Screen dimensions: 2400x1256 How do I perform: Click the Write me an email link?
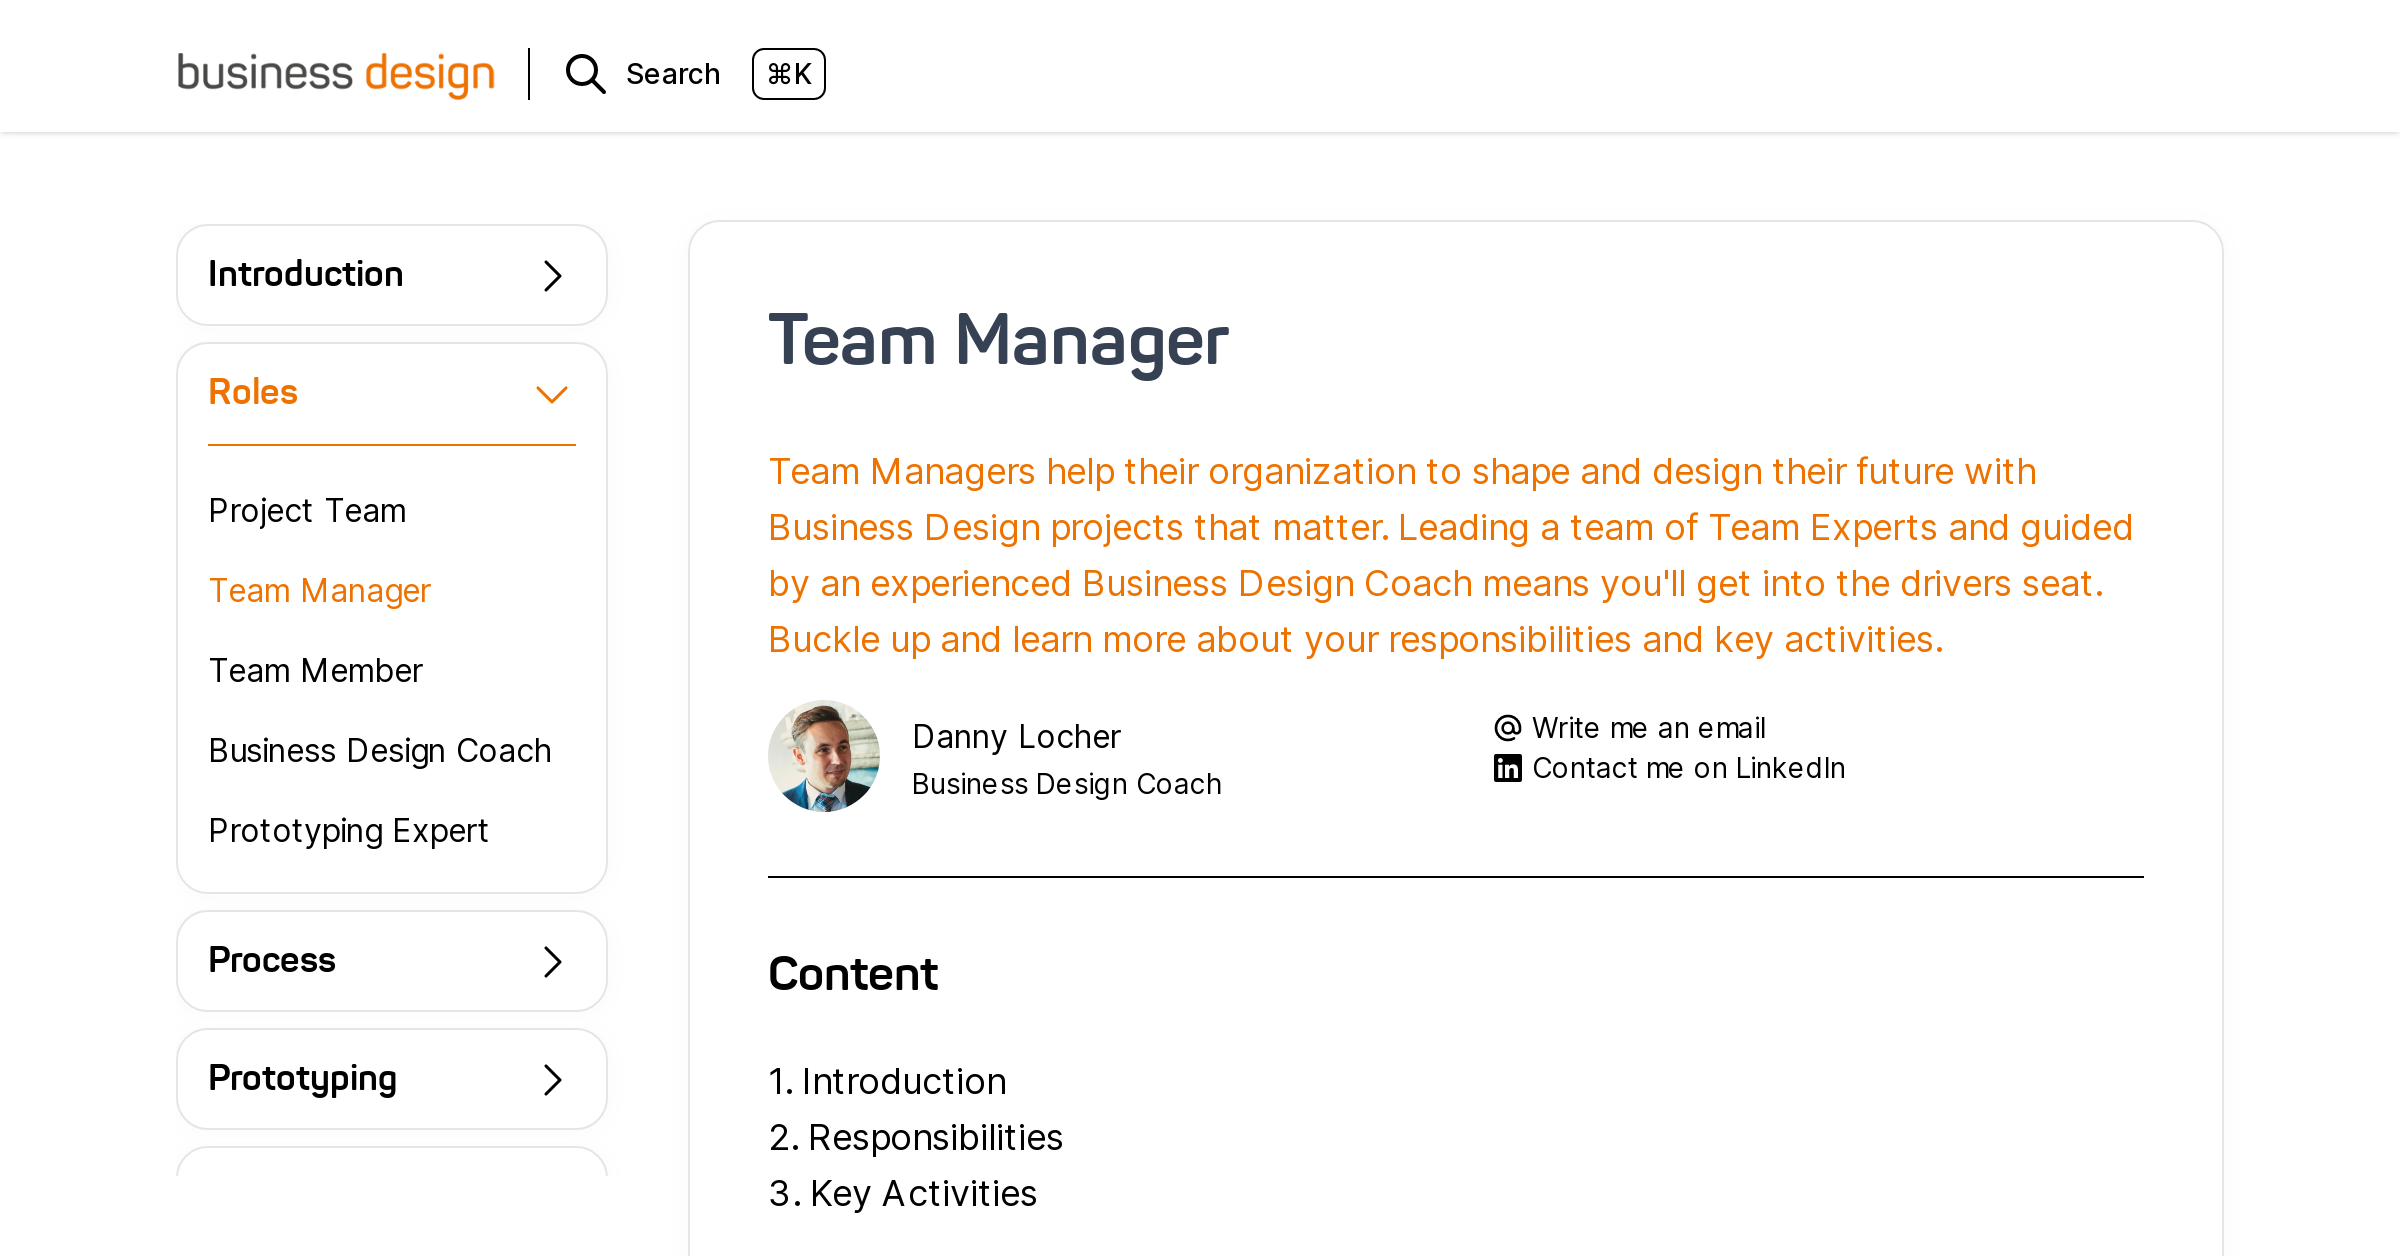1648,727
